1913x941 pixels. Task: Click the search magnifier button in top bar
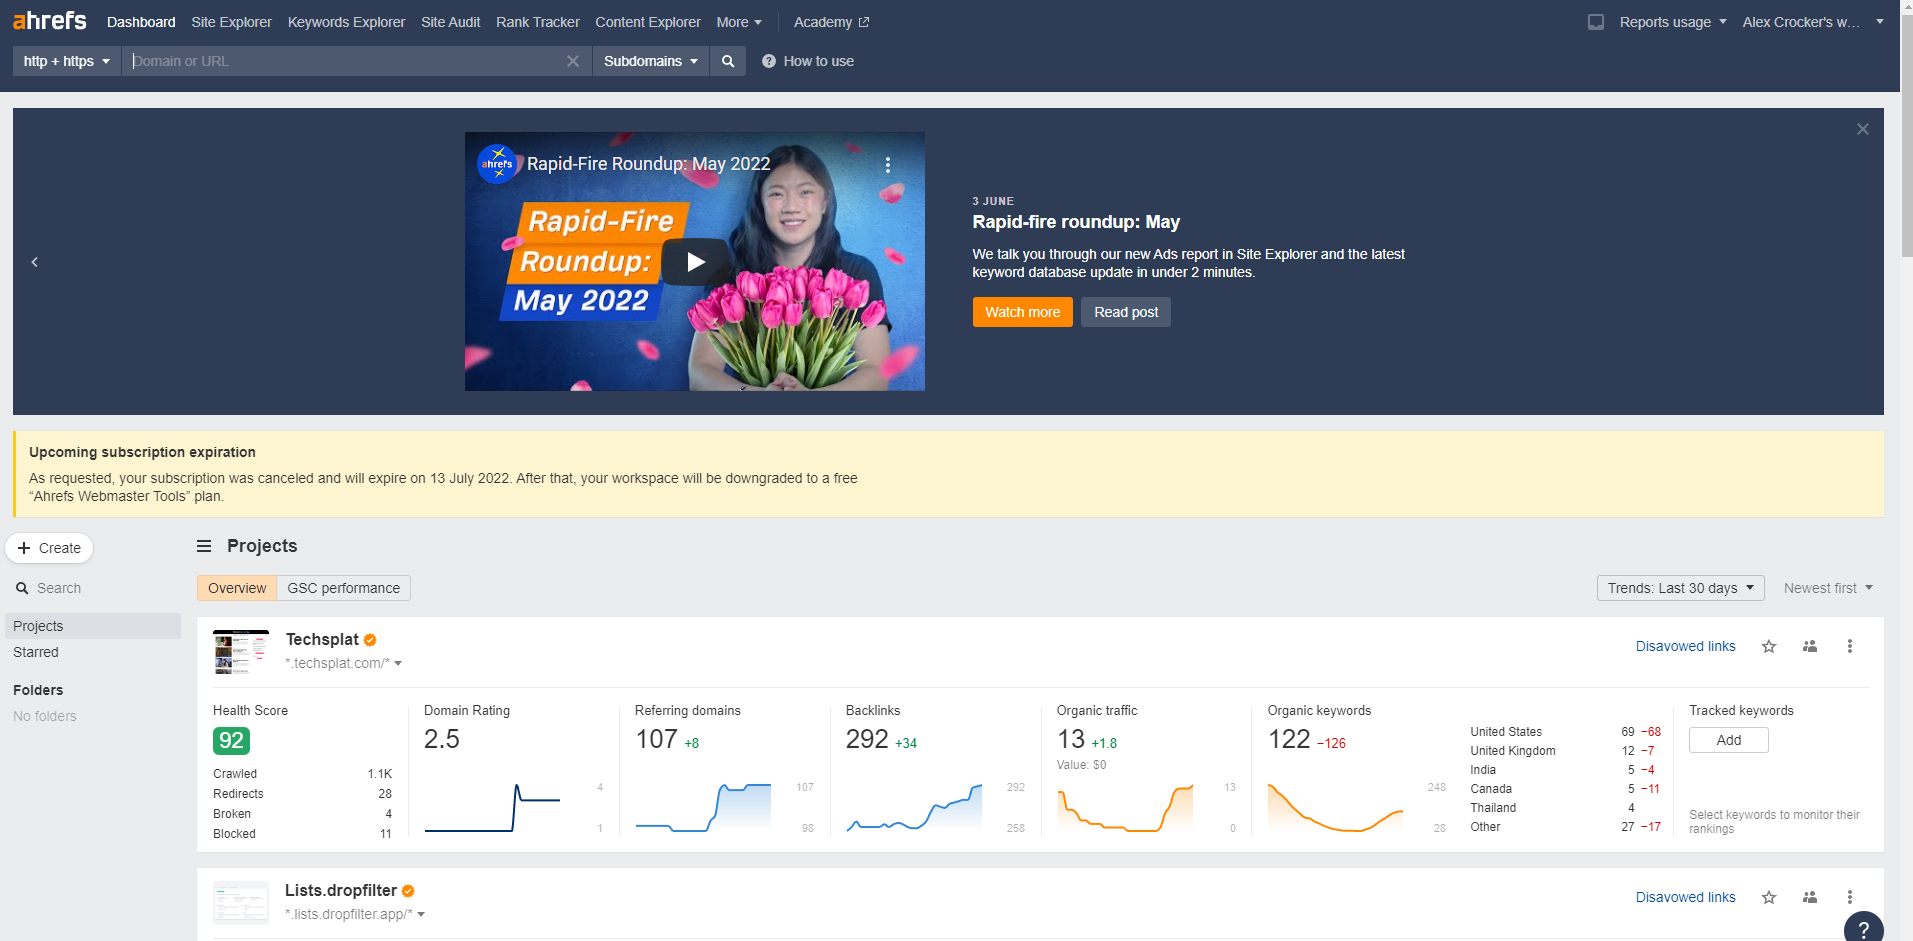click(728, 61)
